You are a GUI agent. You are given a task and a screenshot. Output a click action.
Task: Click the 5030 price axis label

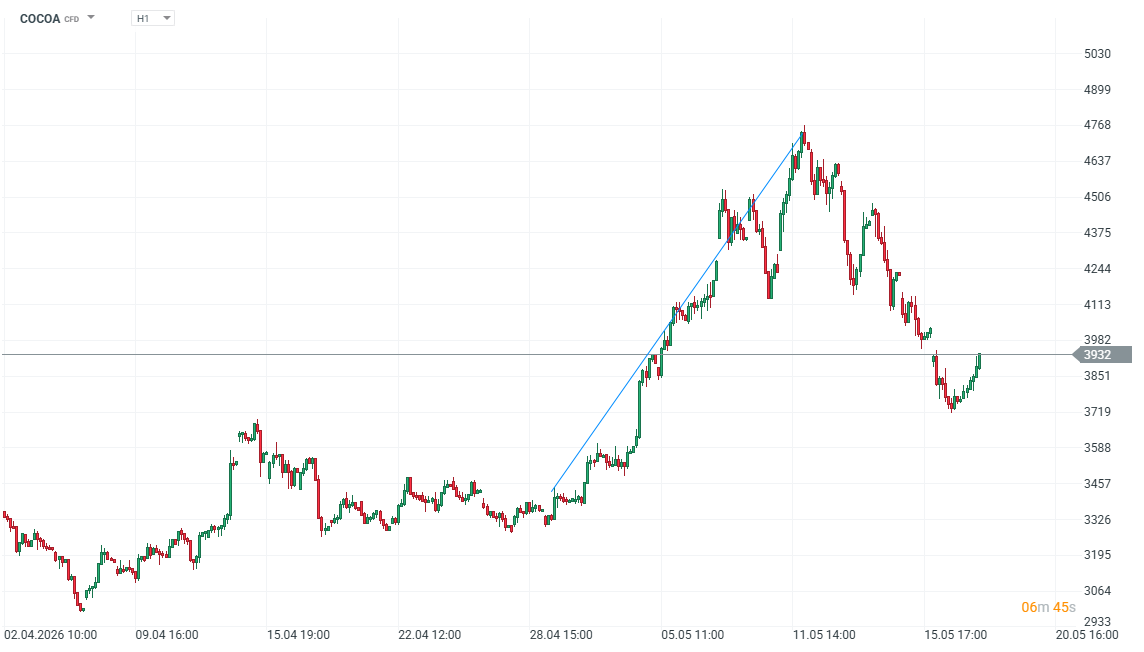point(1097,54)
